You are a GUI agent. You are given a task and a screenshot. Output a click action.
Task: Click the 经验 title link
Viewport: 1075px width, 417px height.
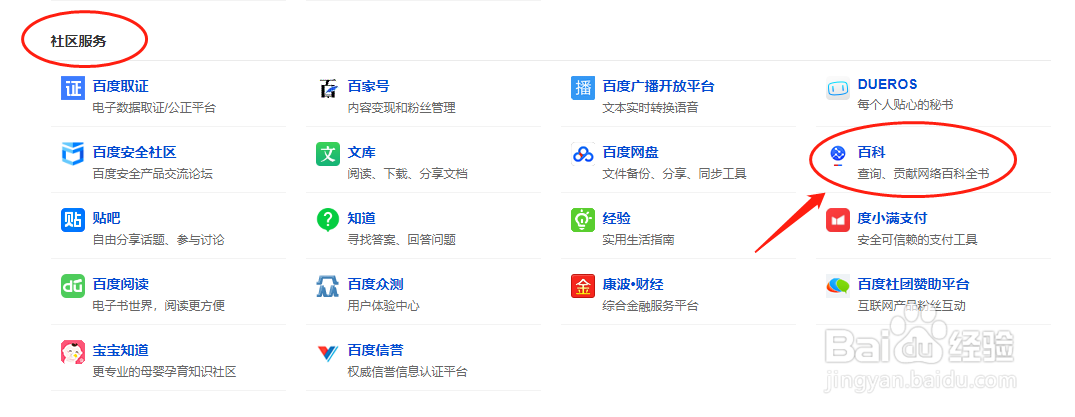(x=616, y=218)
